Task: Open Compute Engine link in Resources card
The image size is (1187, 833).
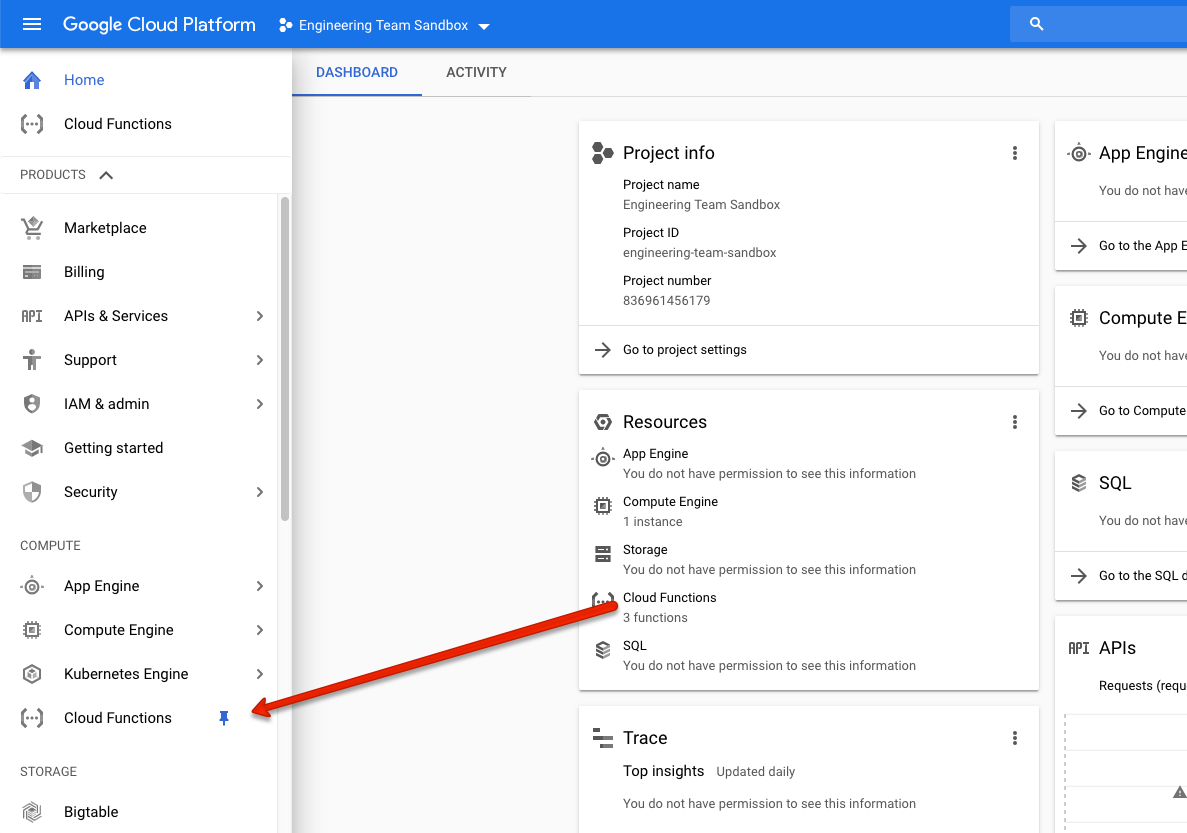Action: pyautogui.click(x=670, y=502)
